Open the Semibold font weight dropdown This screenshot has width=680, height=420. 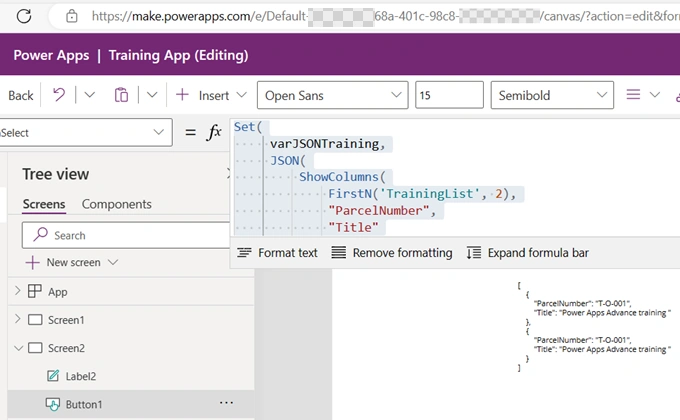coord(552,95)
